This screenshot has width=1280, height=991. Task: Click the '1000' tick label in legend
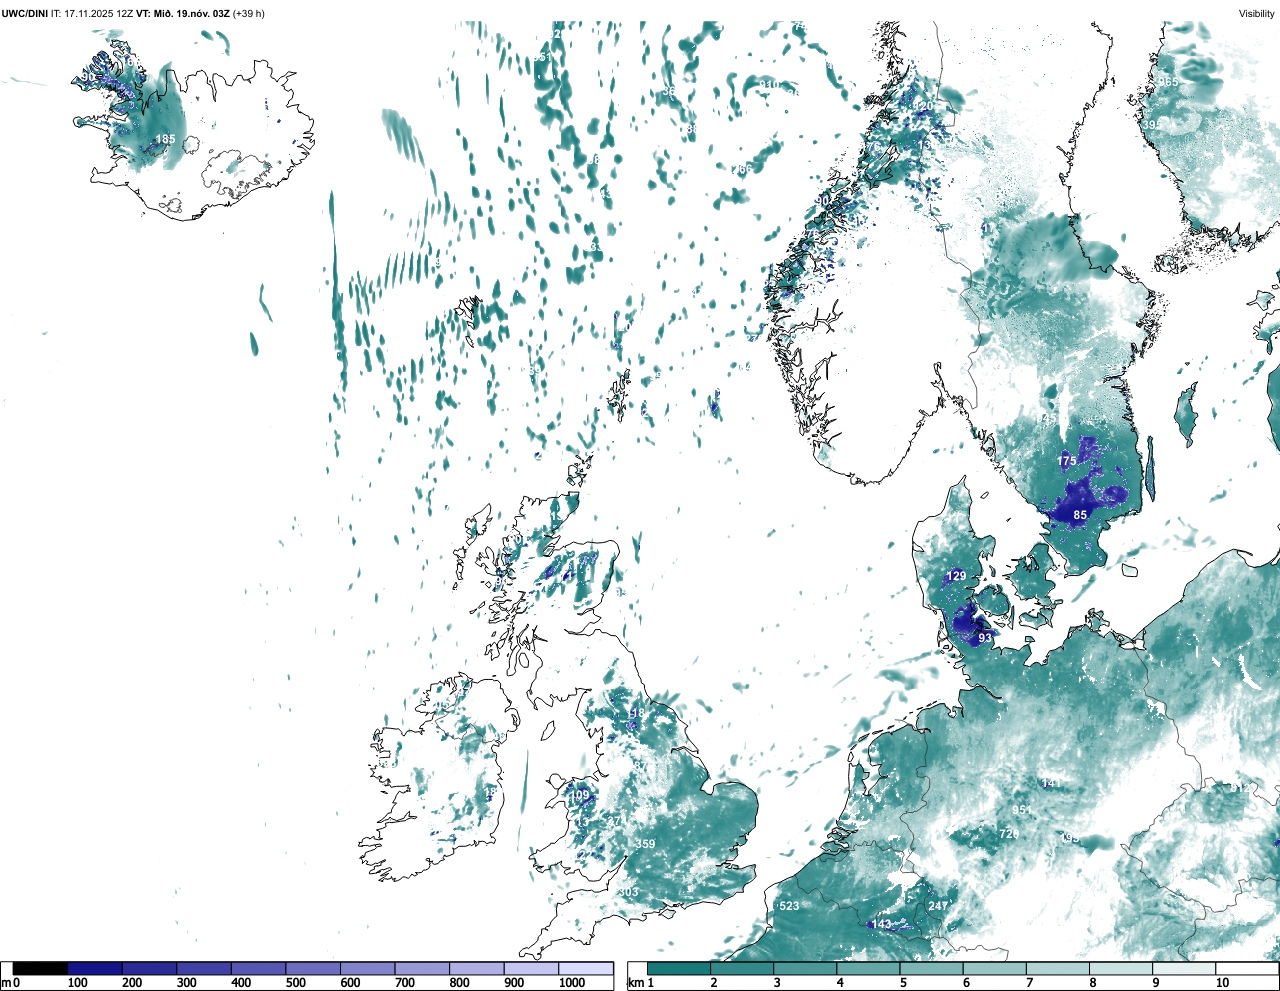click(572, 984)
